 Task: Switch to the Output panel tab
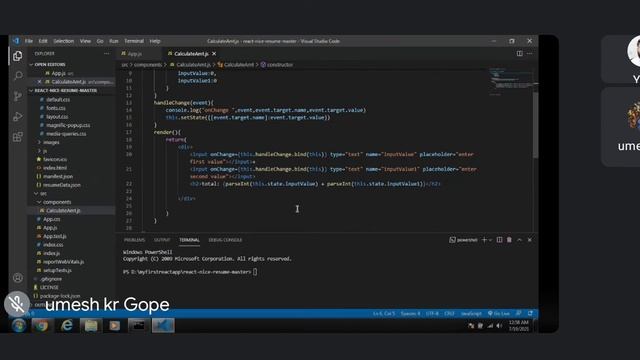click(x=162, y=240)
